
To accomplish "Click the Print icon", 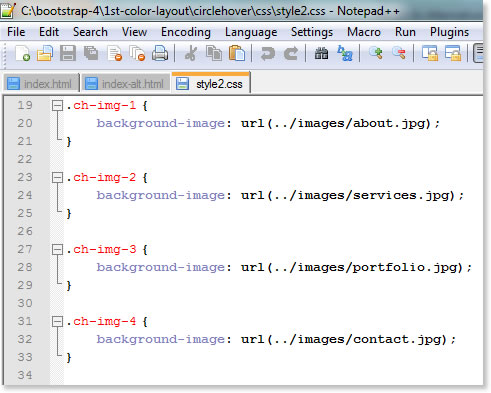I will [x=160, y=53].
